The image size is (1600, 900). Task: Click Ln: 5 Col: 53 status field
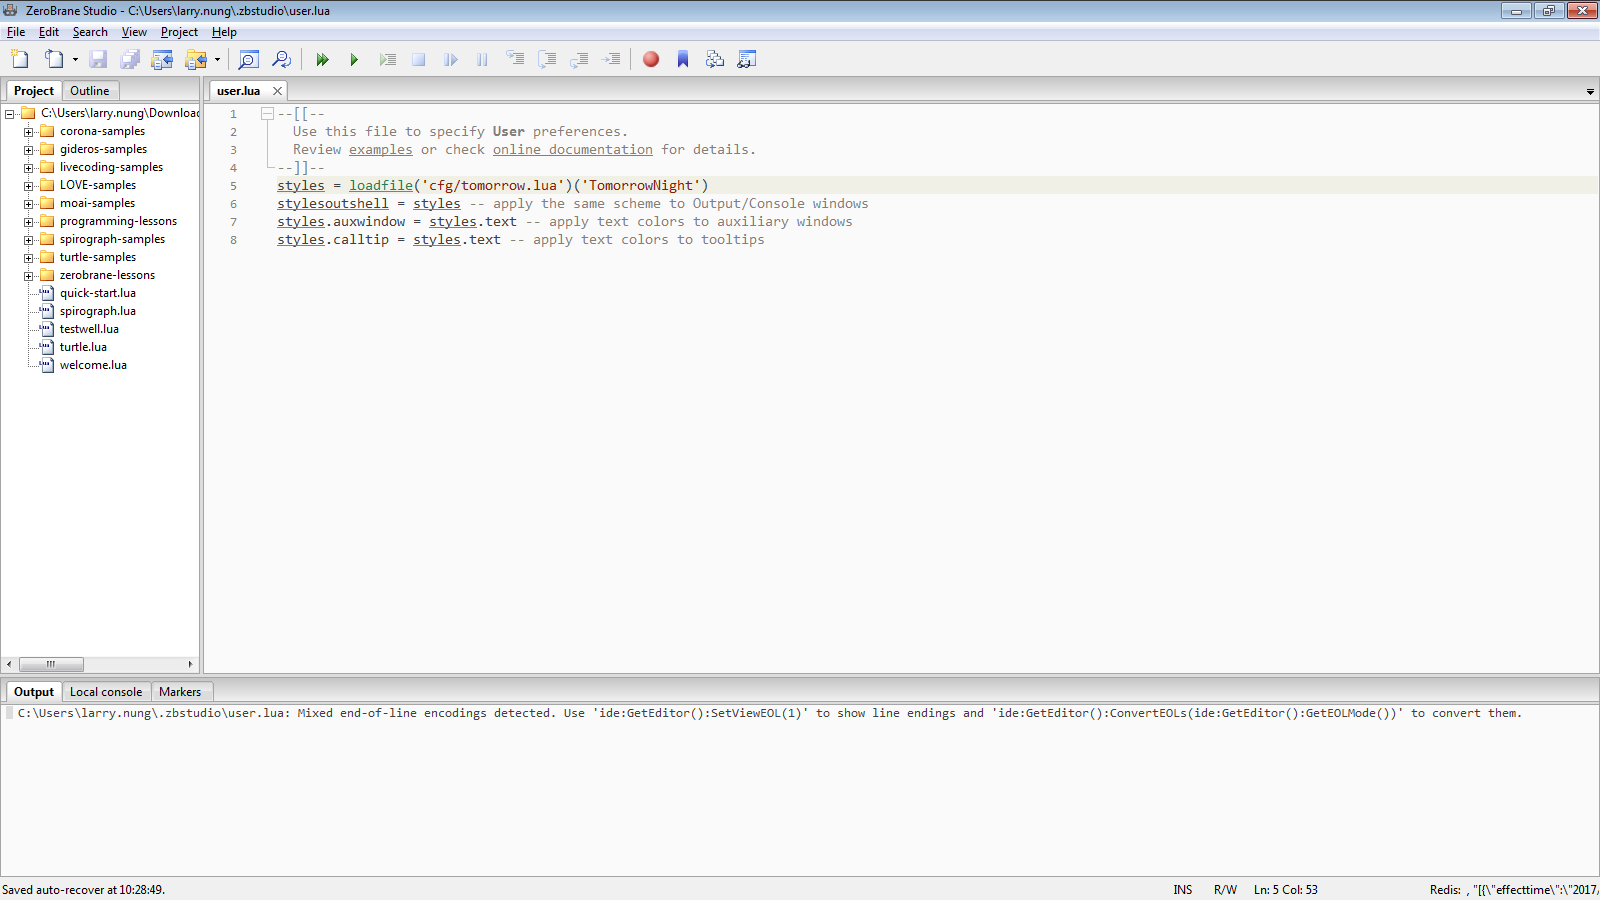click(1286, 890)
